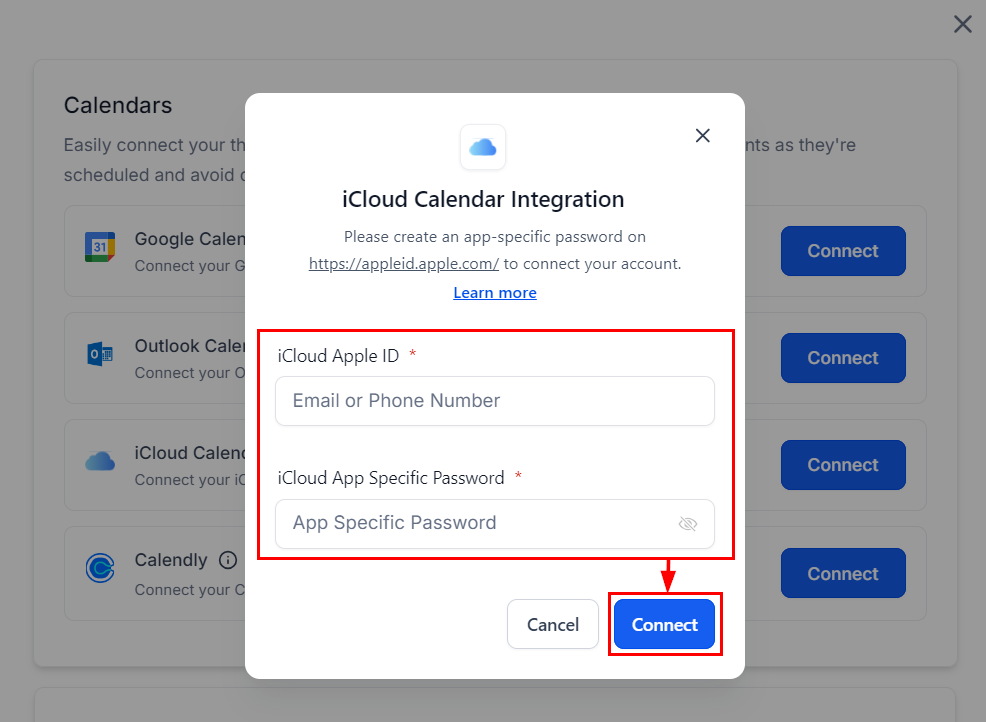
Task: Connect the Calendly integration
Action: [842, 574]
